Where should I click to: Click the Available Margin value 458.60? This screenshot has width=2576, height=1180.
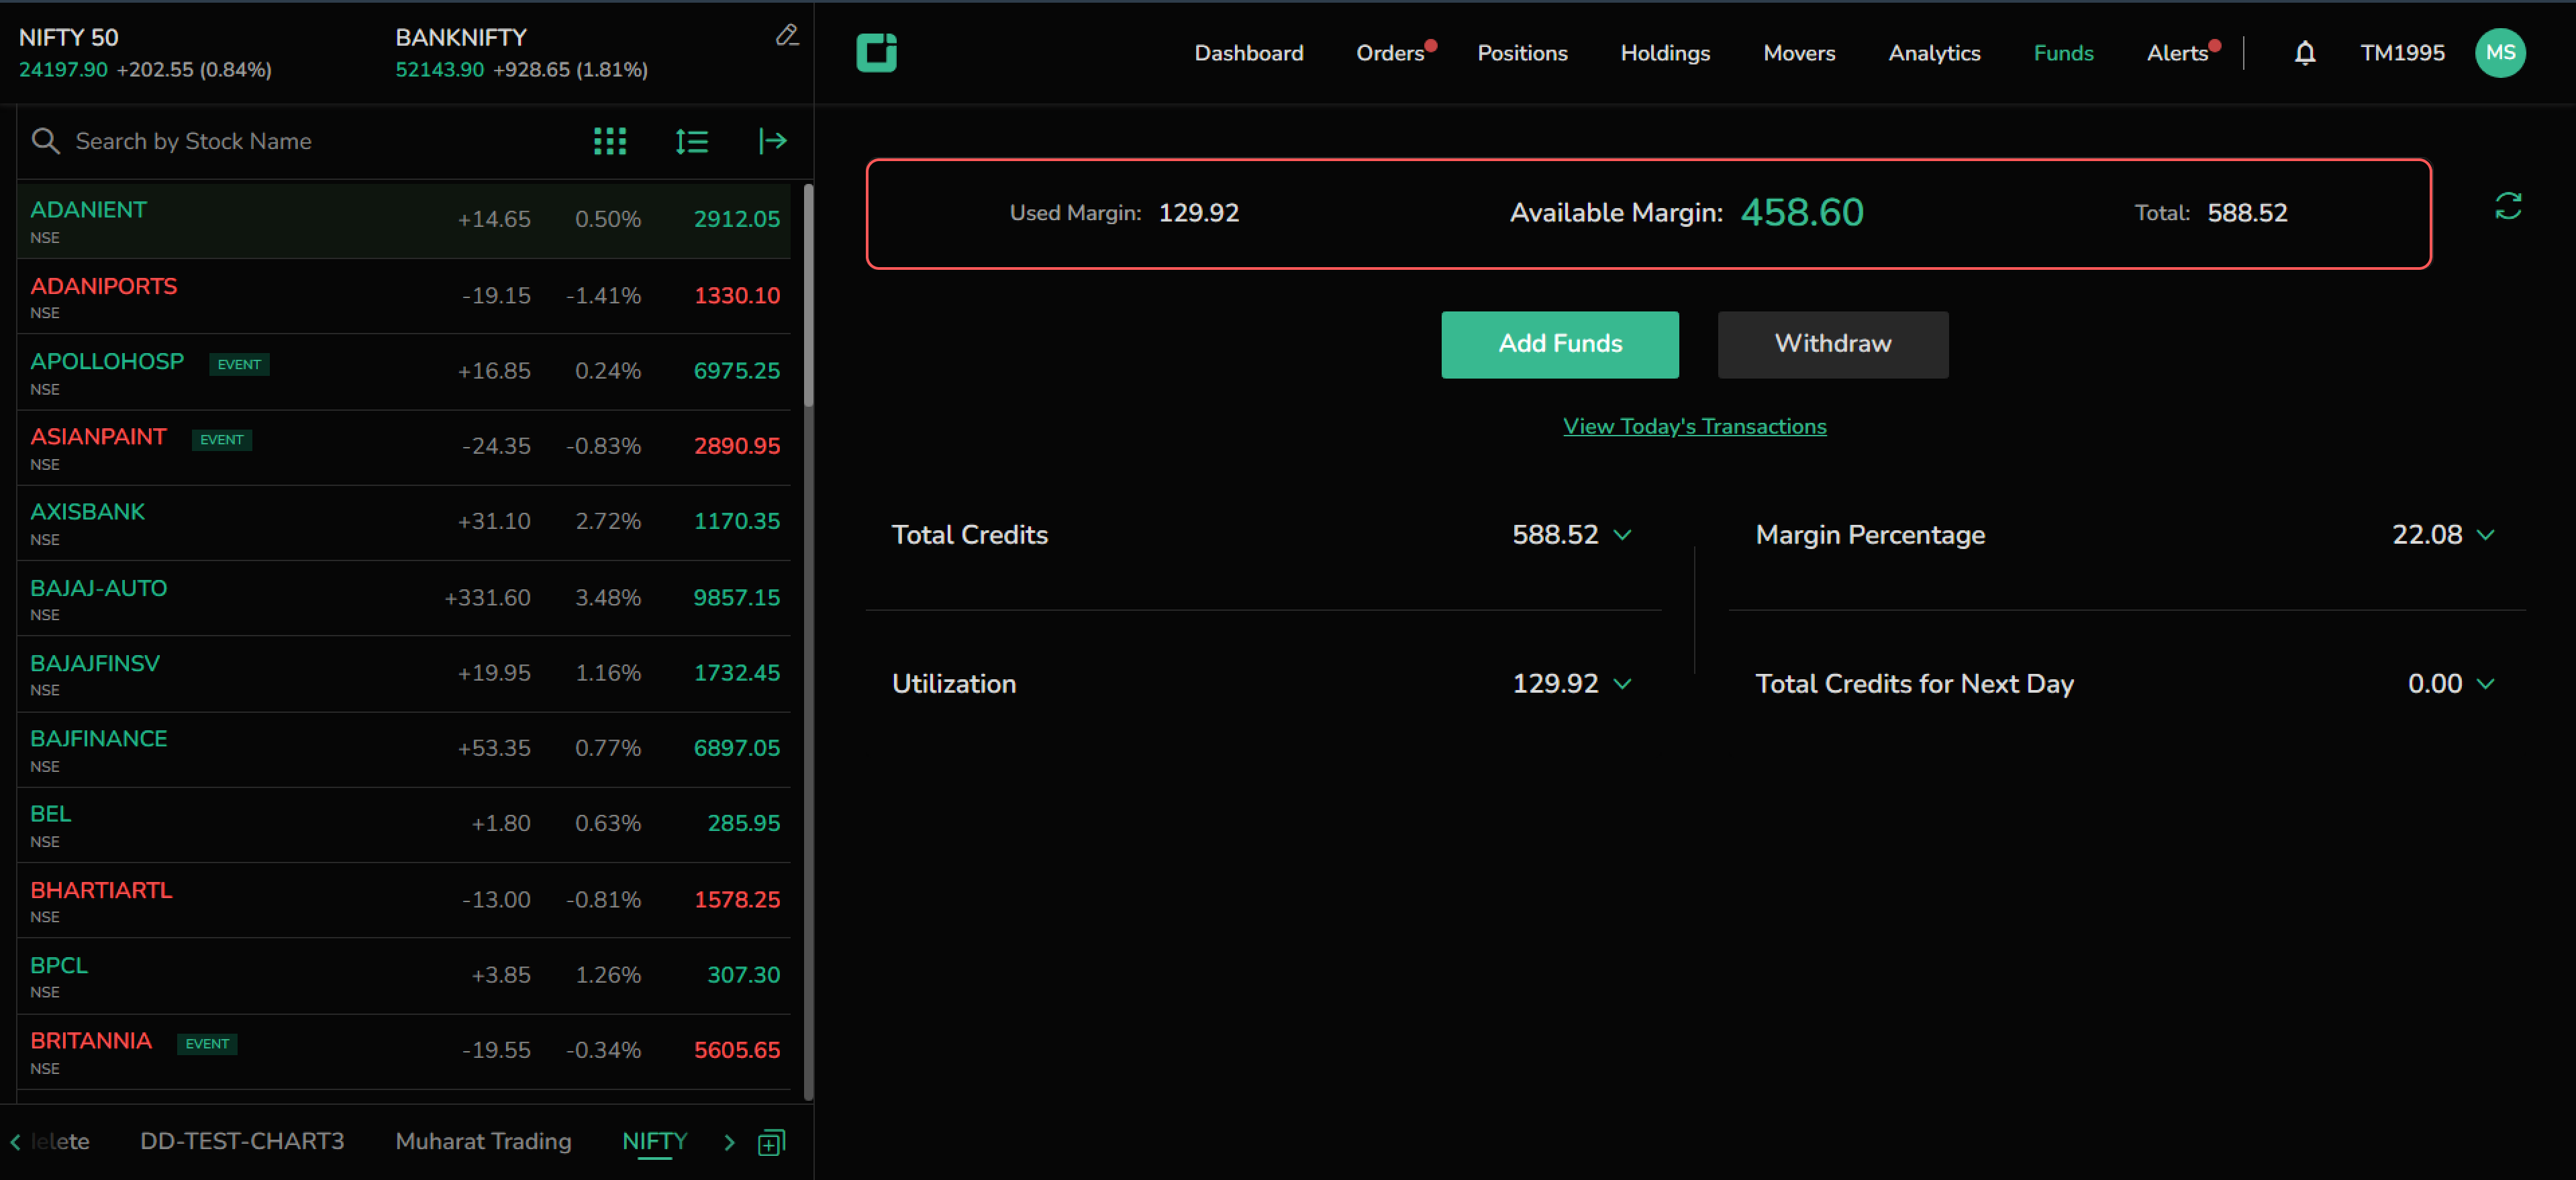(x=1801, y=213)
